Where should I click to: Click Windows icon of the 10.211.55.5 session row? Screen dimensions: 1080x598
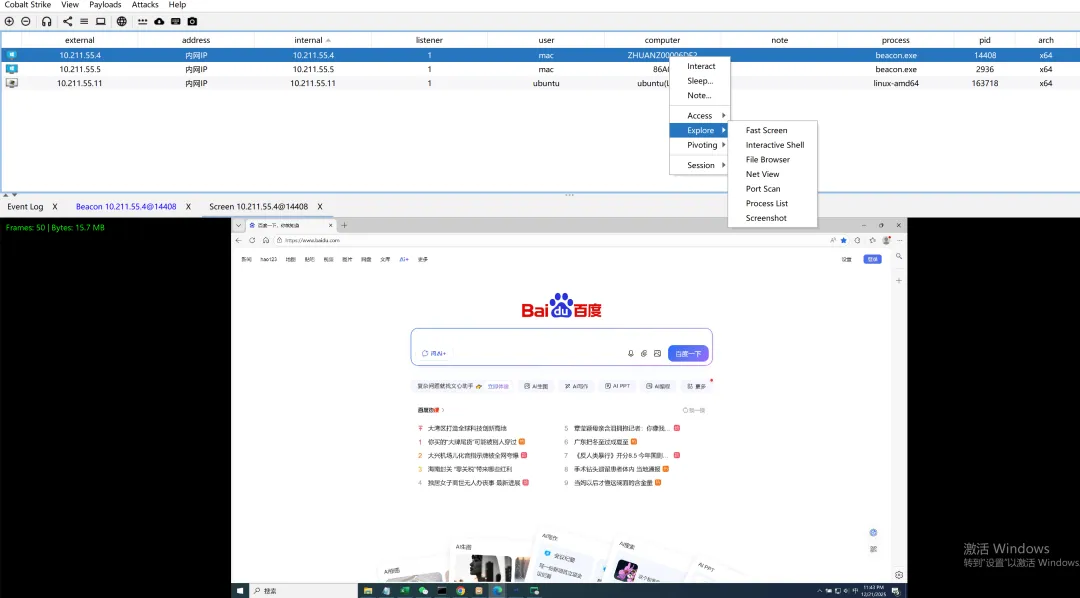pyautogui.click(x=12, y=69)
